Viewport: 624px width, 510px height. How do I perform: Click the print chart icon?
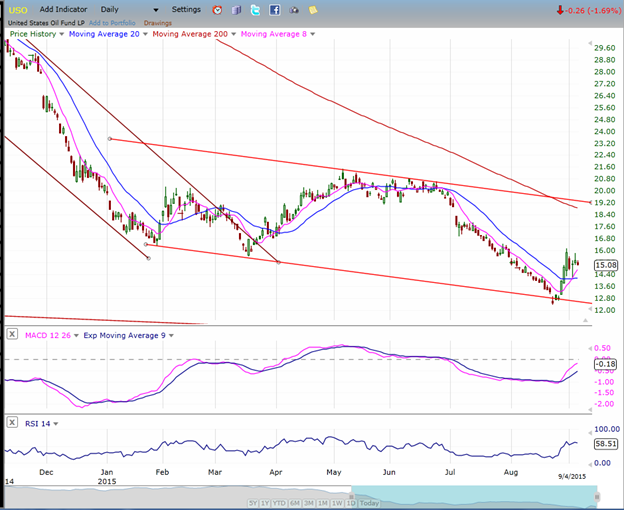coord(293,10)
